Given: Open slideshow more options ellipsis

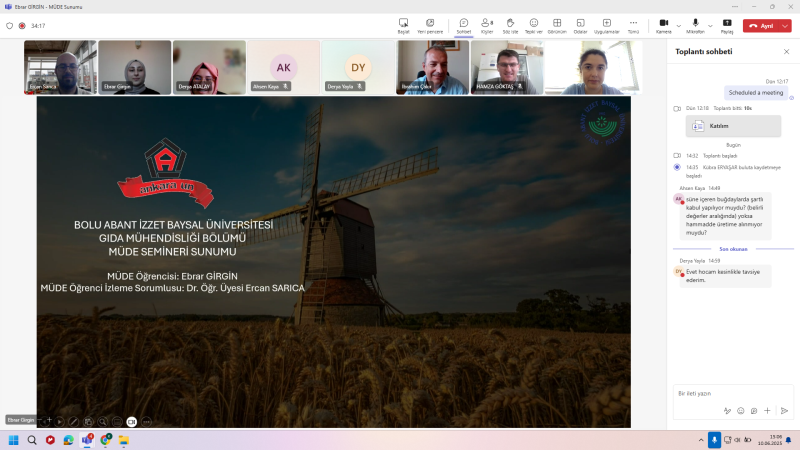Looking at the screenshot, I should pos(146,421).
